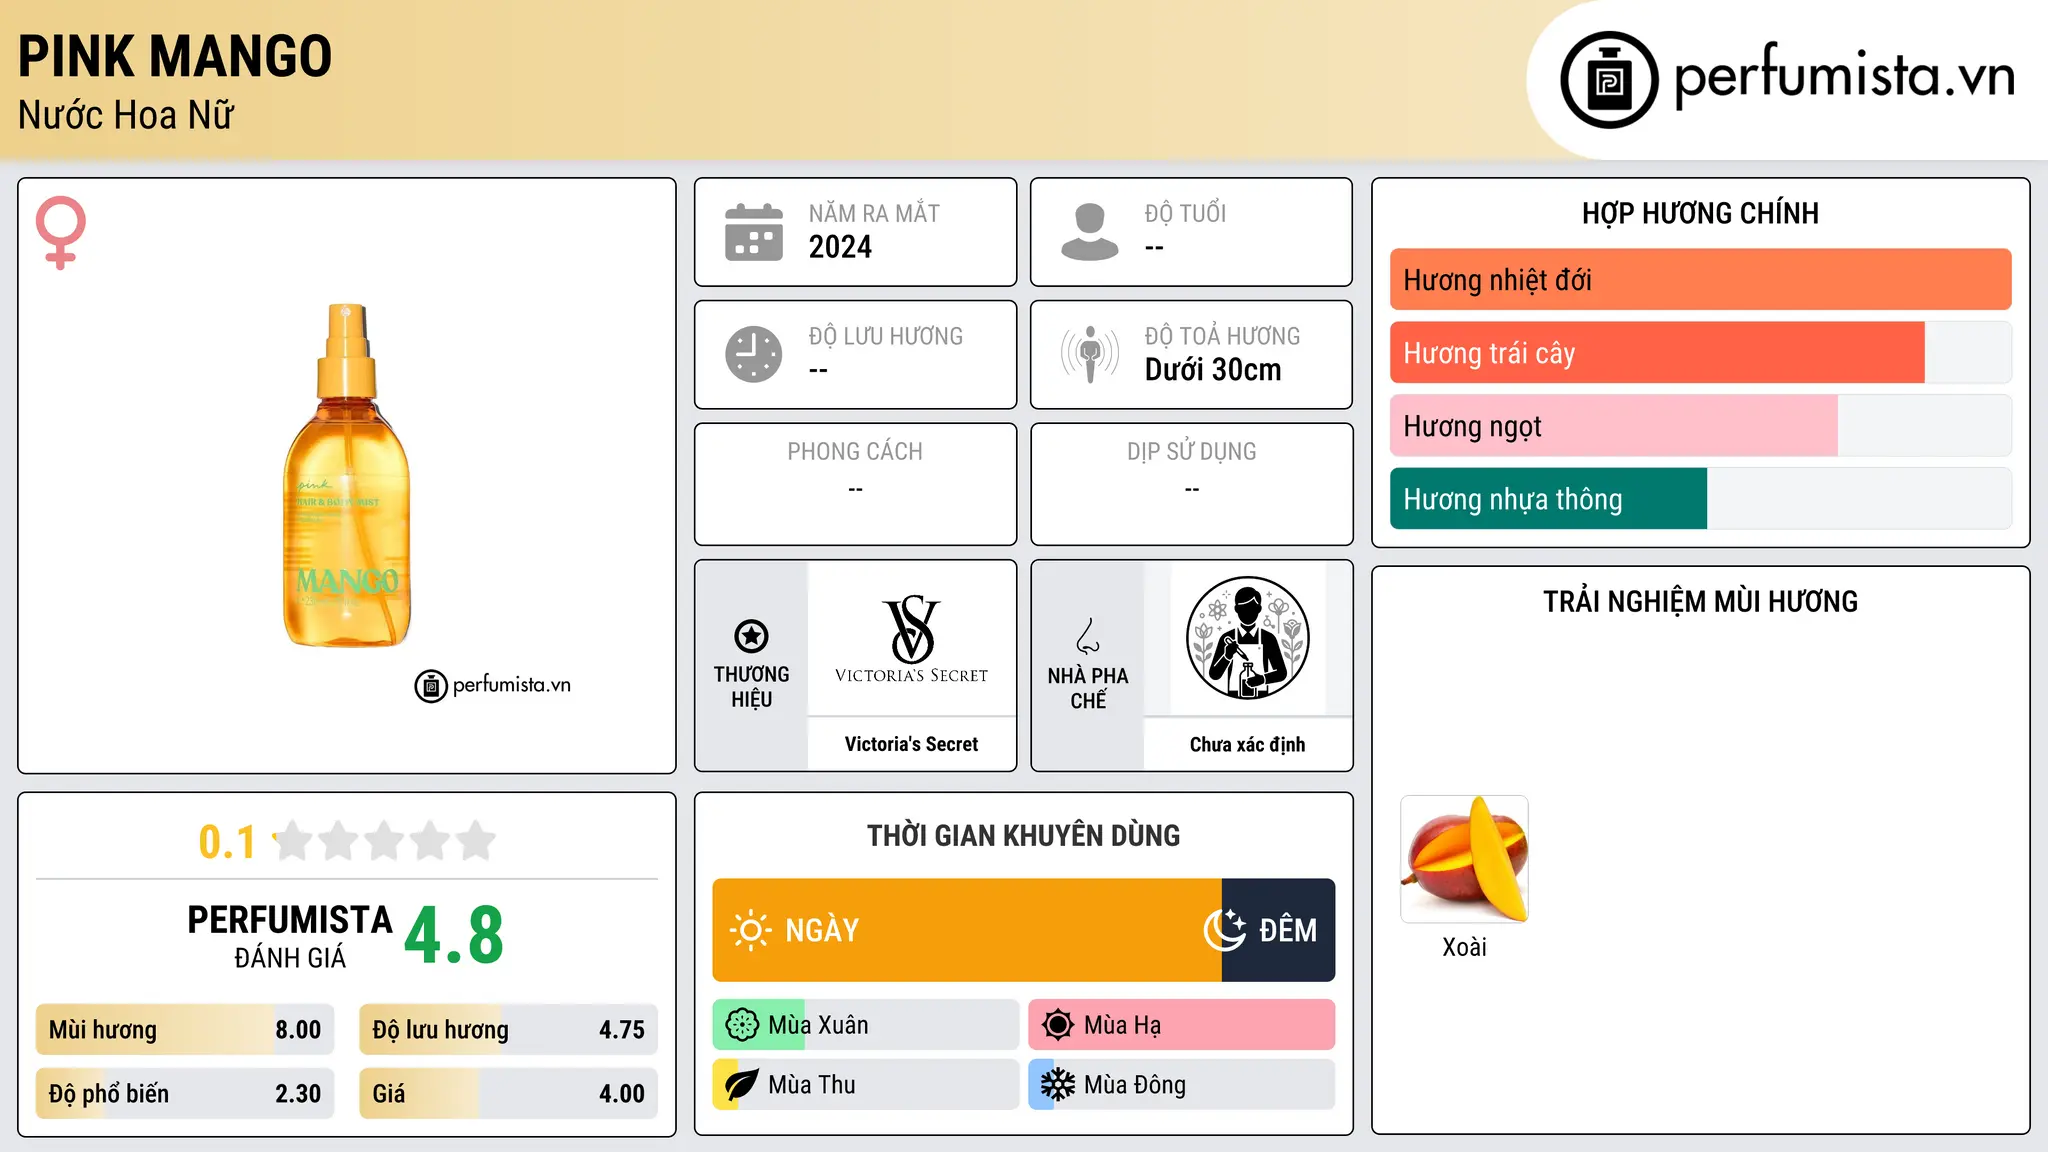
Task: Select the Mùa Đông season bar
Action: pyautogui.click(x=1182, y=1085)
